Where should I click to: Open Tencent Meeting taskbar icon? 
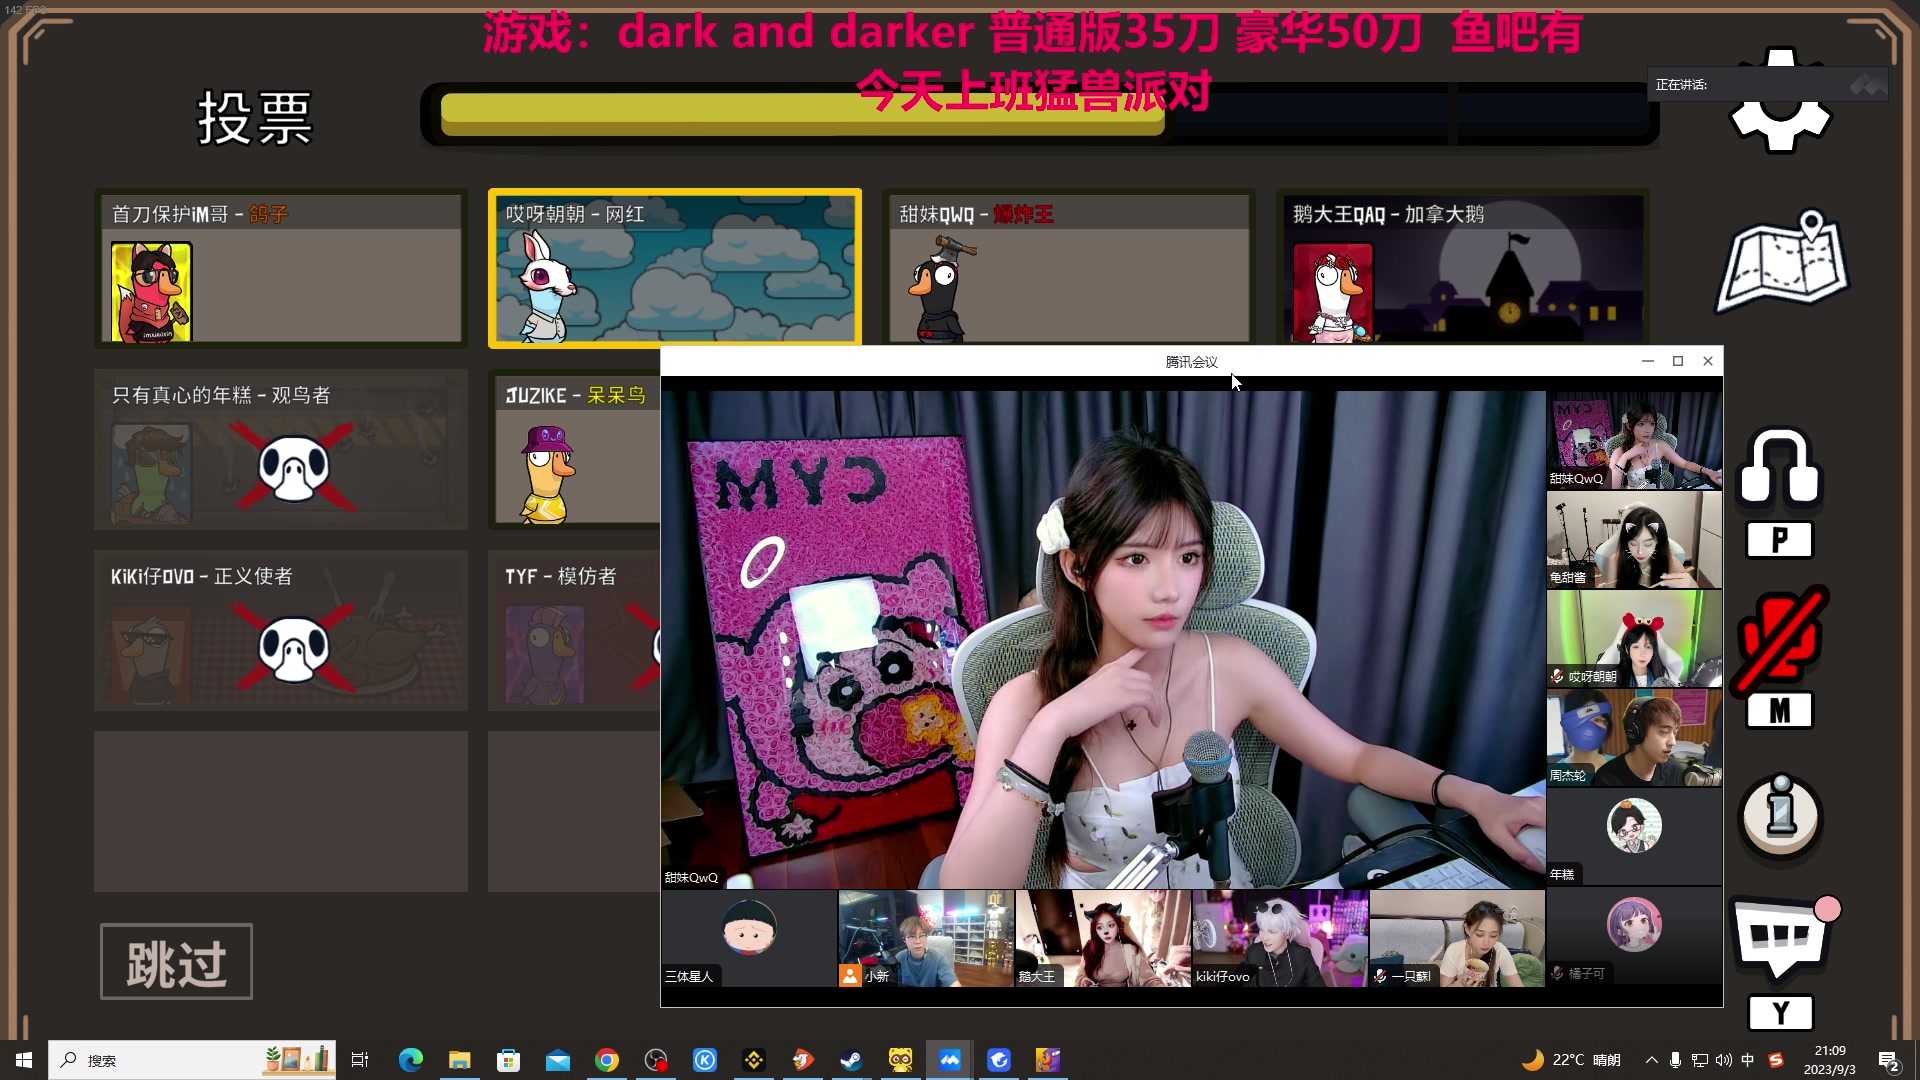click(x=950, y=1060)
